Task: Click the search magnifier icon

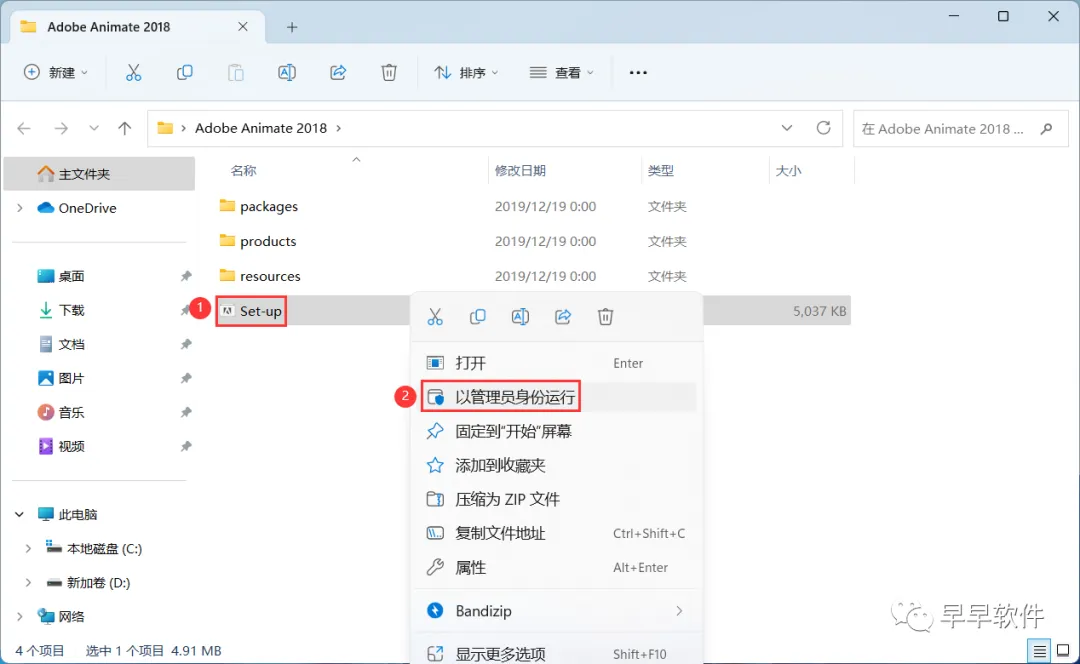Action: tap(1046, 129)
